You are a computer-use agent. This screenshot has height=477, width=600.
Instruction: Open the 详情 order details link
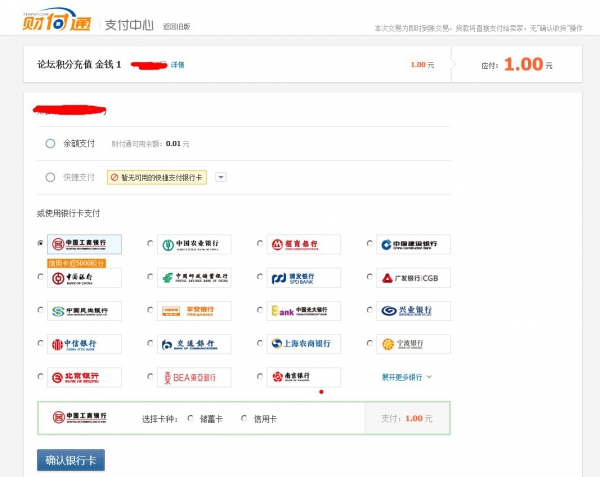pos(177,65)
